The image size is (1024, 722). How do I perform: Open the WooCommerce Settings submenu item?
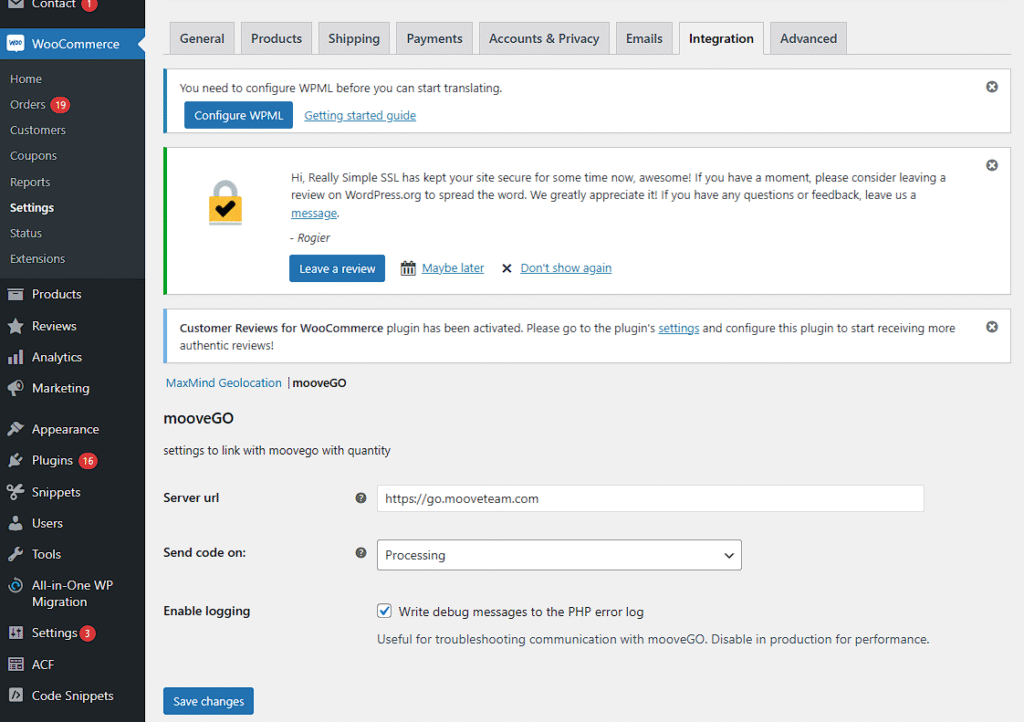point(32,208)
